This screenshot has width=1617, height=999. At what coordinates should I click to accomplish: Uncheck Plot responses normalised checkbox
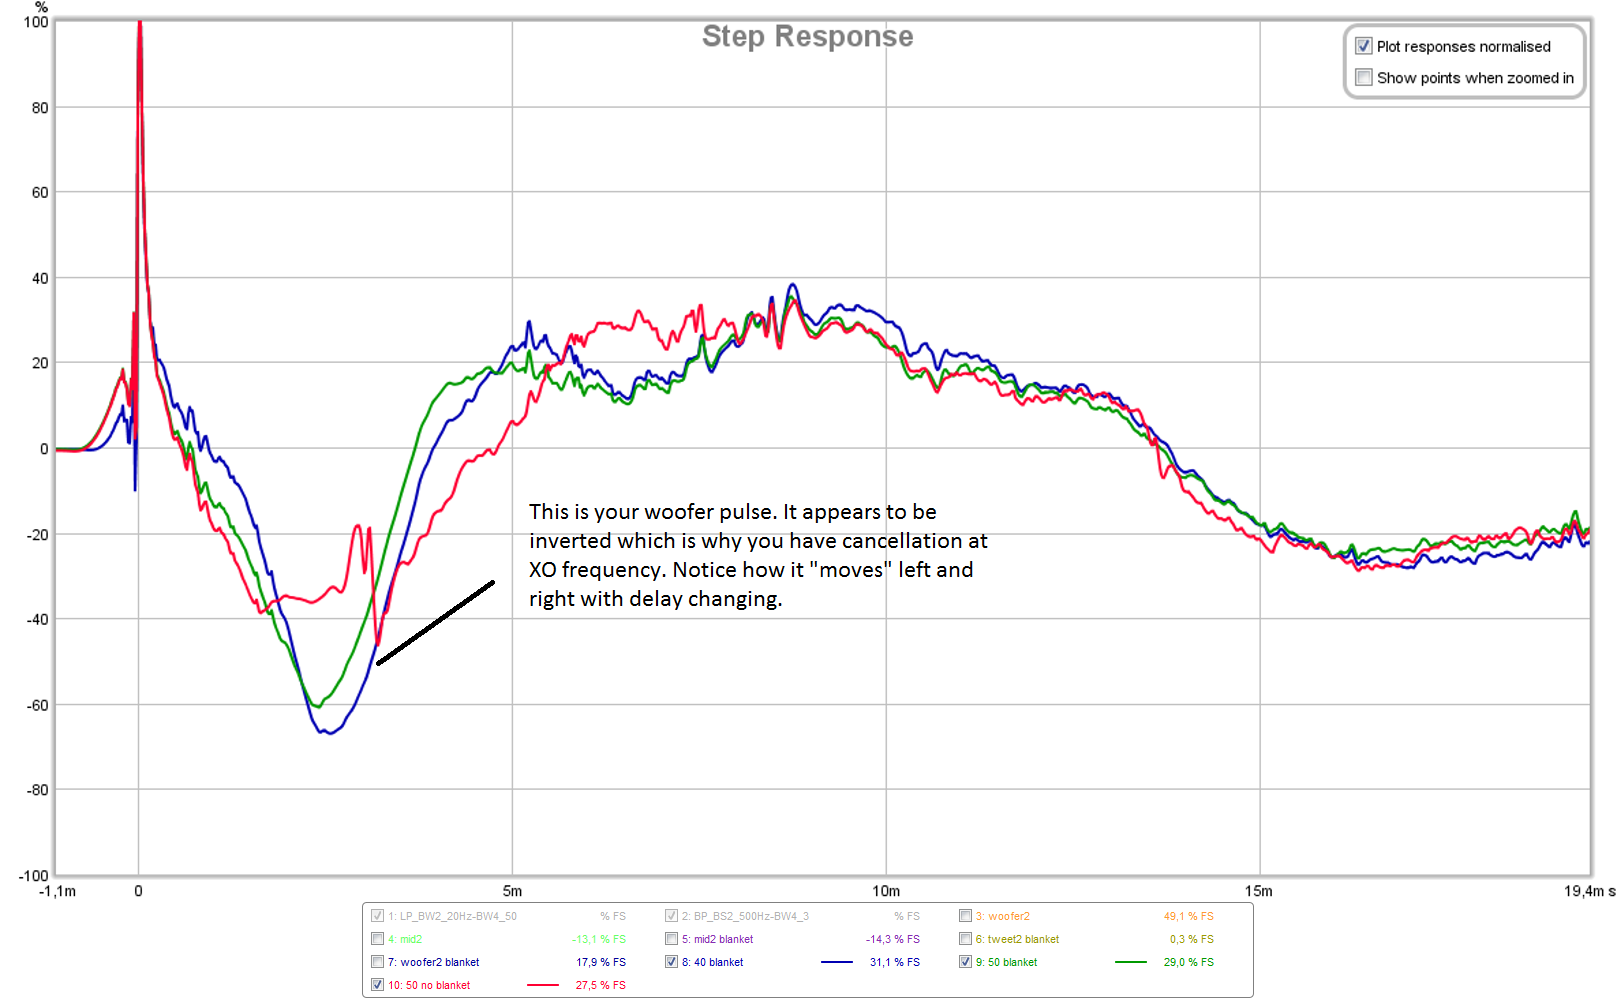pyautogui.click(x=1363, y=46)
